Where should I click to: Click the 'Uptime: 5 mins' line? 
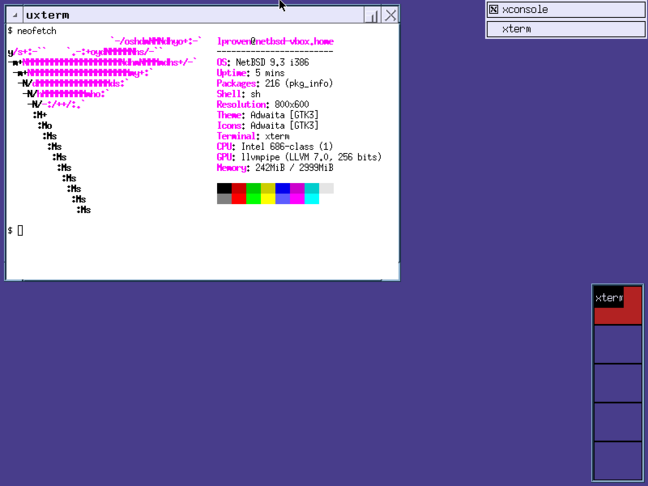pyautogui.click(x=251, y=73)
